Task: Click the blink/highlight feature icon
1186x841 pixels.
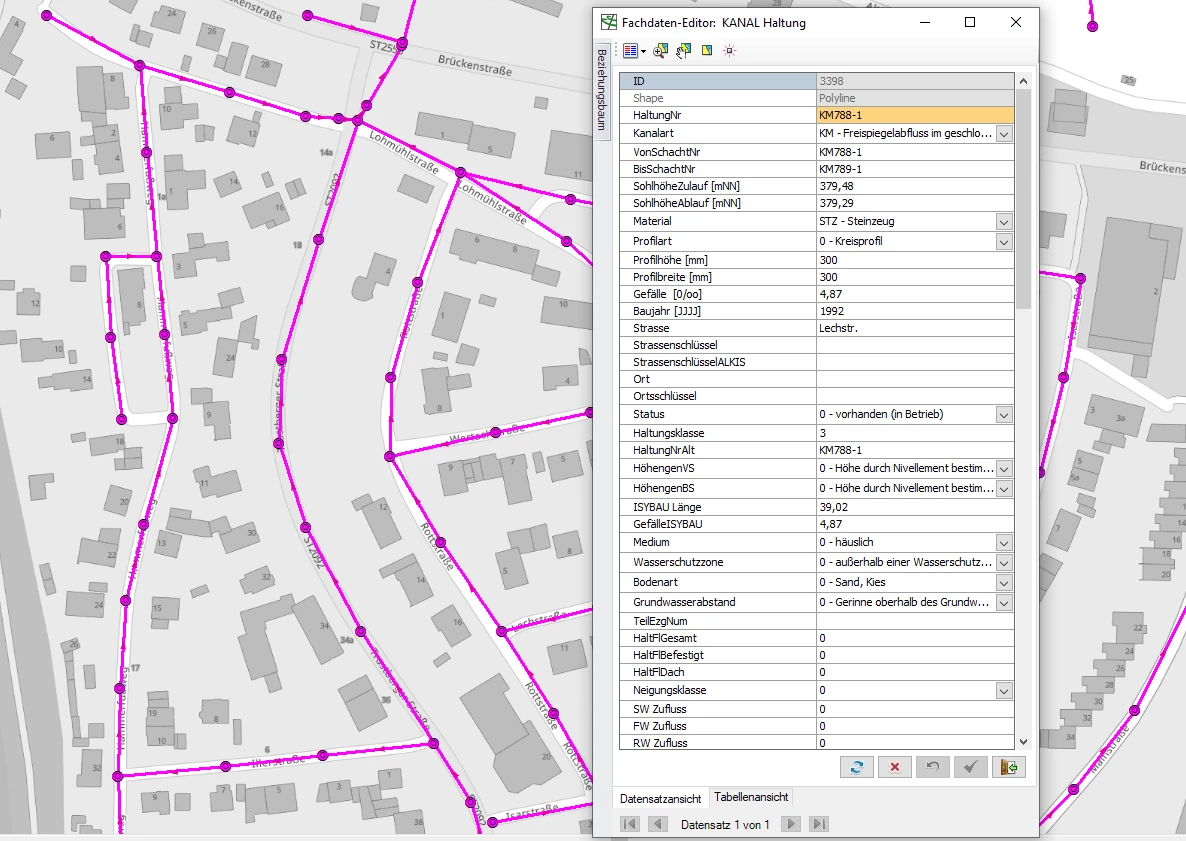Action: (729, 50)
